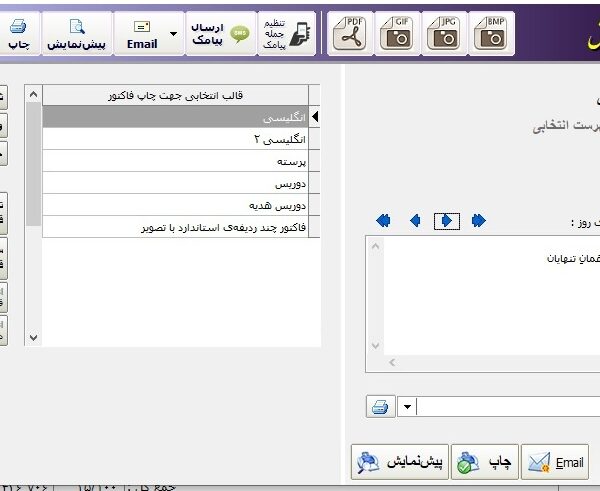This screenshot has height=491, width=600.
Task: Click ارسال پیامک send SMS button
Action: pyautogui.click(x=220, y=34)
